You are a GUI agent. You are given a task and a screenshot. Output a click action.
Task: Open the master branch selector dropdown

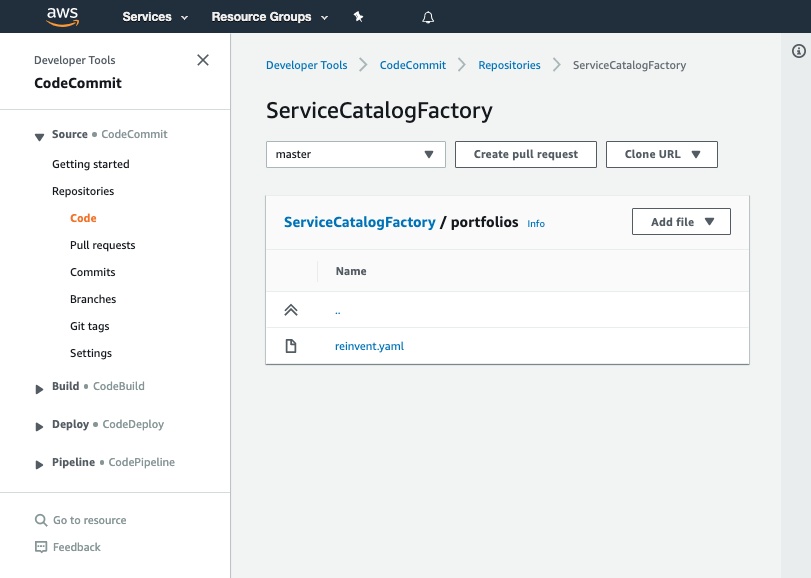(356, 155)
